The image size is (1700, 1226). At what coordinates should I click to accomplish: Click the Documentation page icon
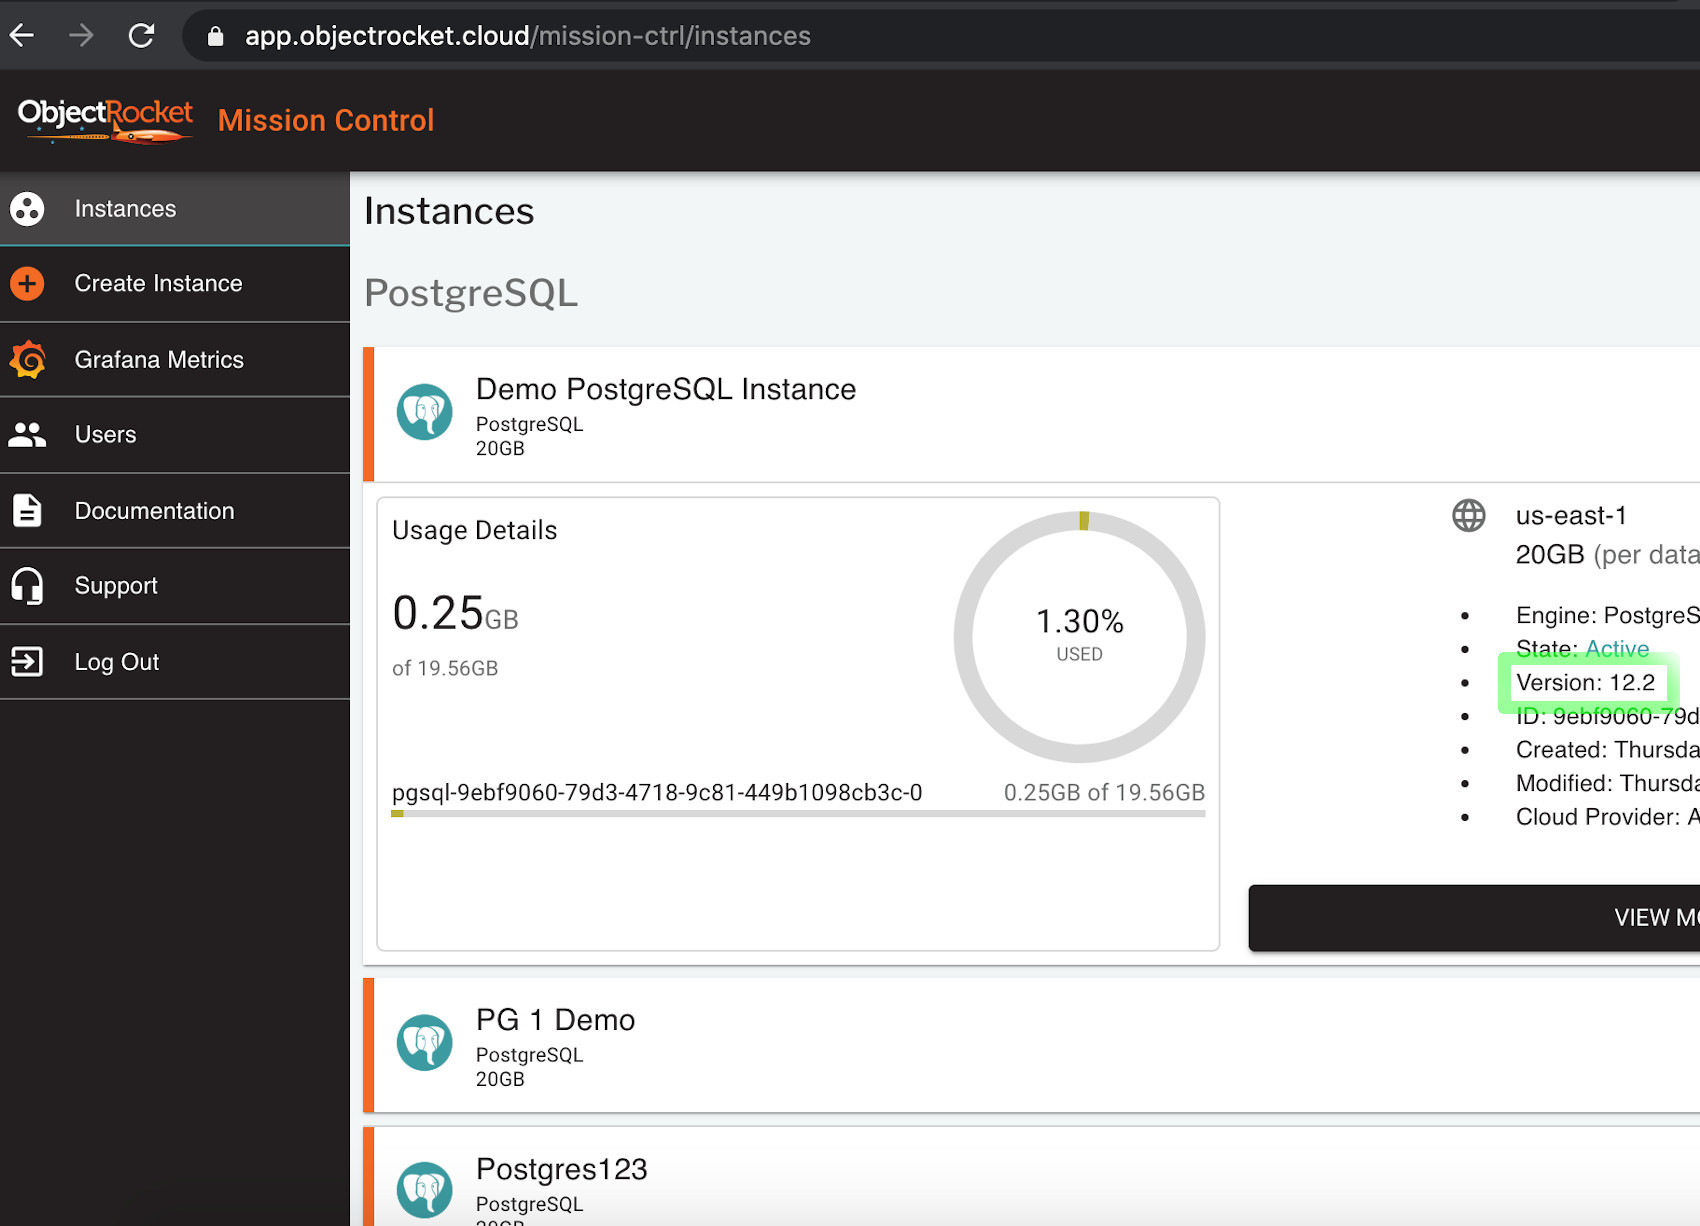tap(27, 510)
